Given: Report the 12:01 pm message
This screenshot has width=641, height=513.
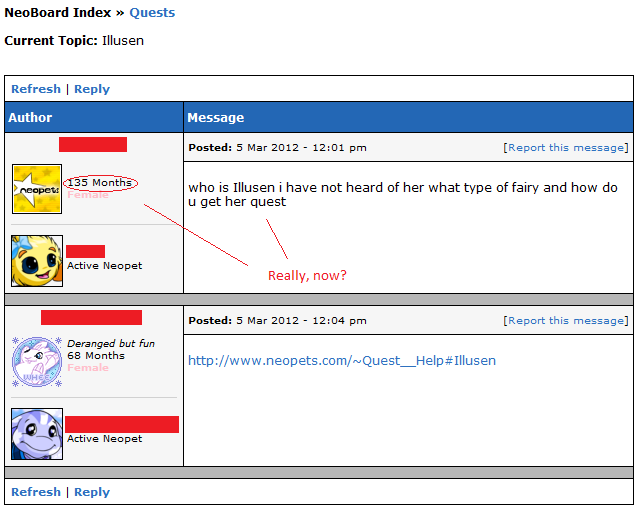Looking at the screenshot, I should coord(566,148).
